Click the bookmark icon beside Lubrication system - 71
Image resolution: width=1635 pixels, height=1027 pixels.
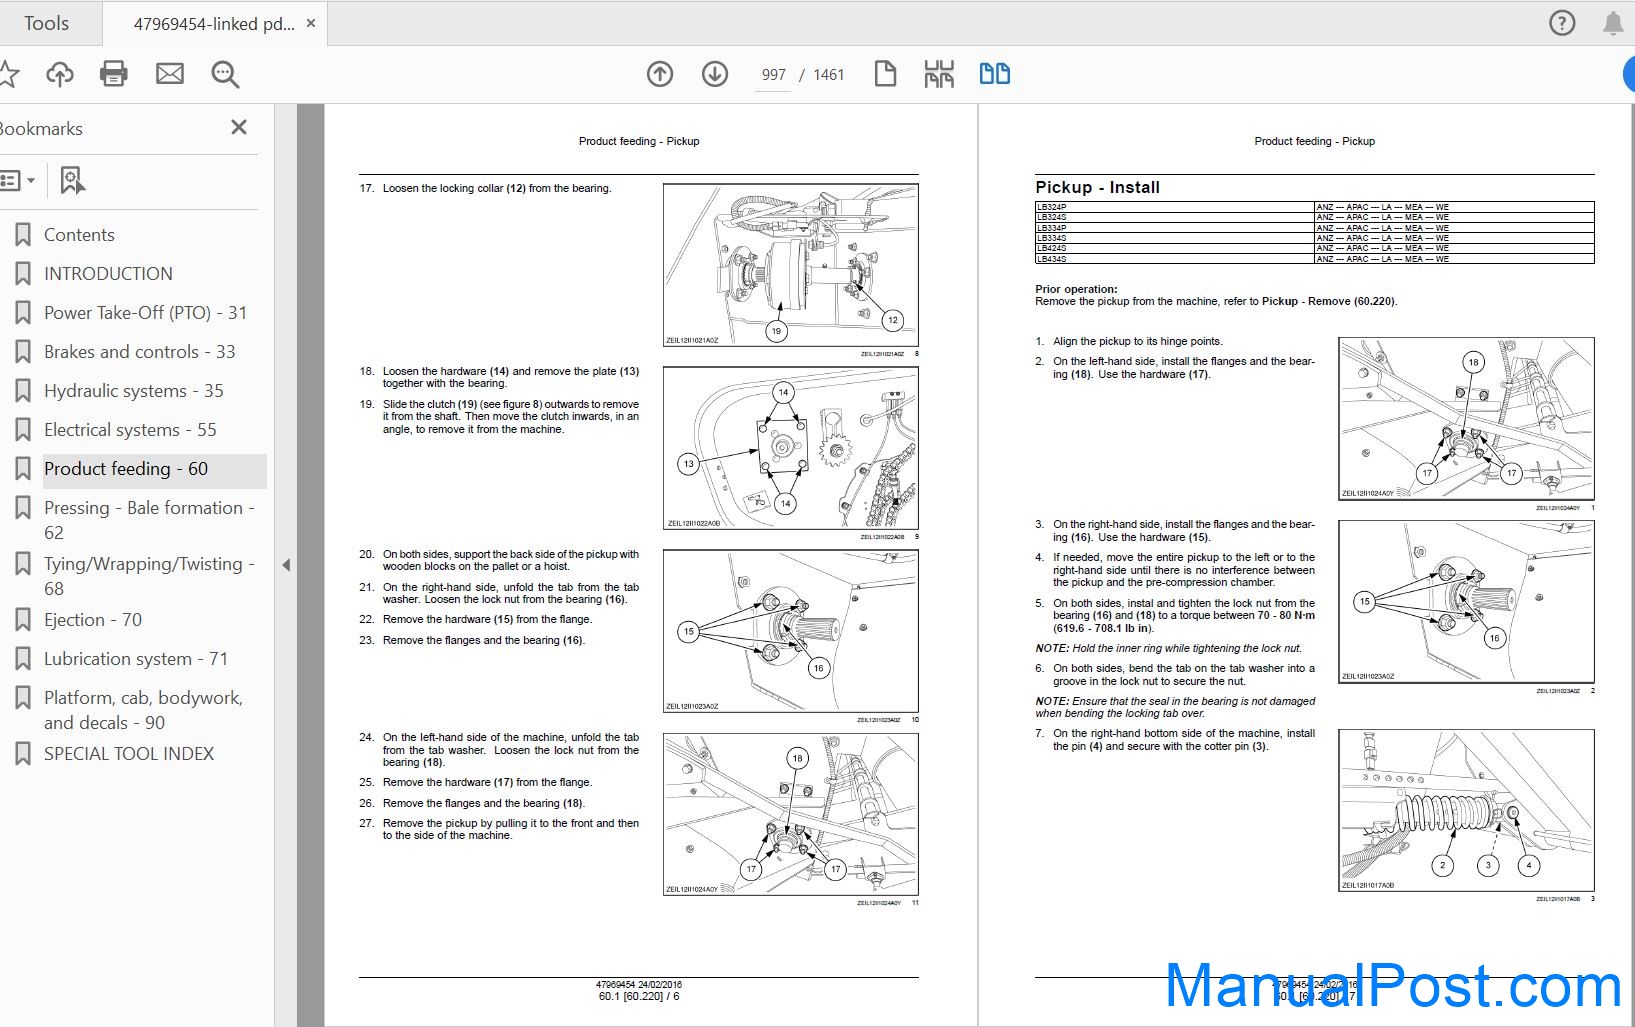coord(23,659)
